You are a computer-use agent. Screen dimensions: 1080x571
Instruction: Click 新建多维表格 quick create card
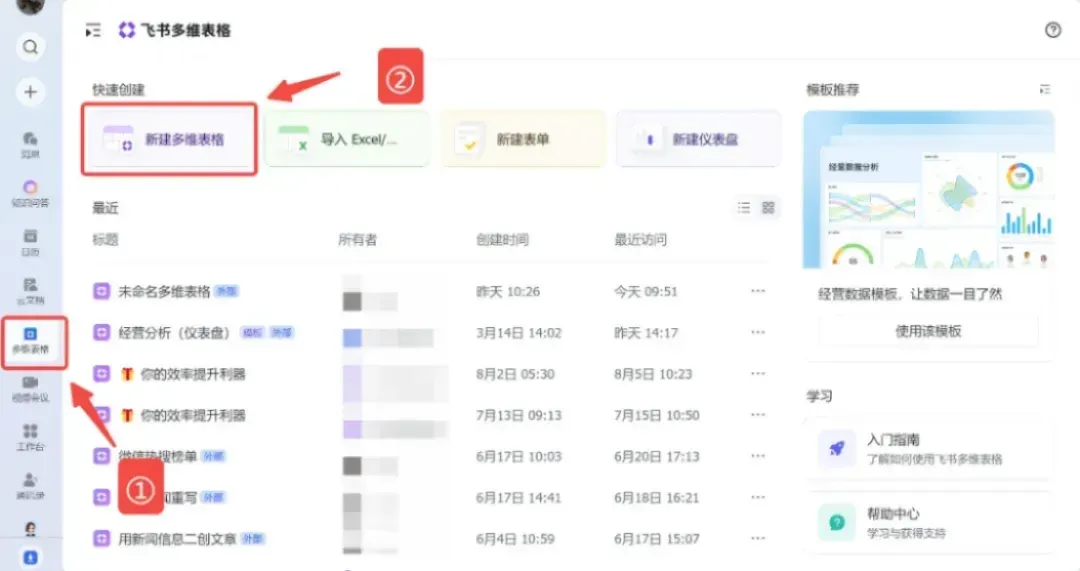[x=169, y=139]
